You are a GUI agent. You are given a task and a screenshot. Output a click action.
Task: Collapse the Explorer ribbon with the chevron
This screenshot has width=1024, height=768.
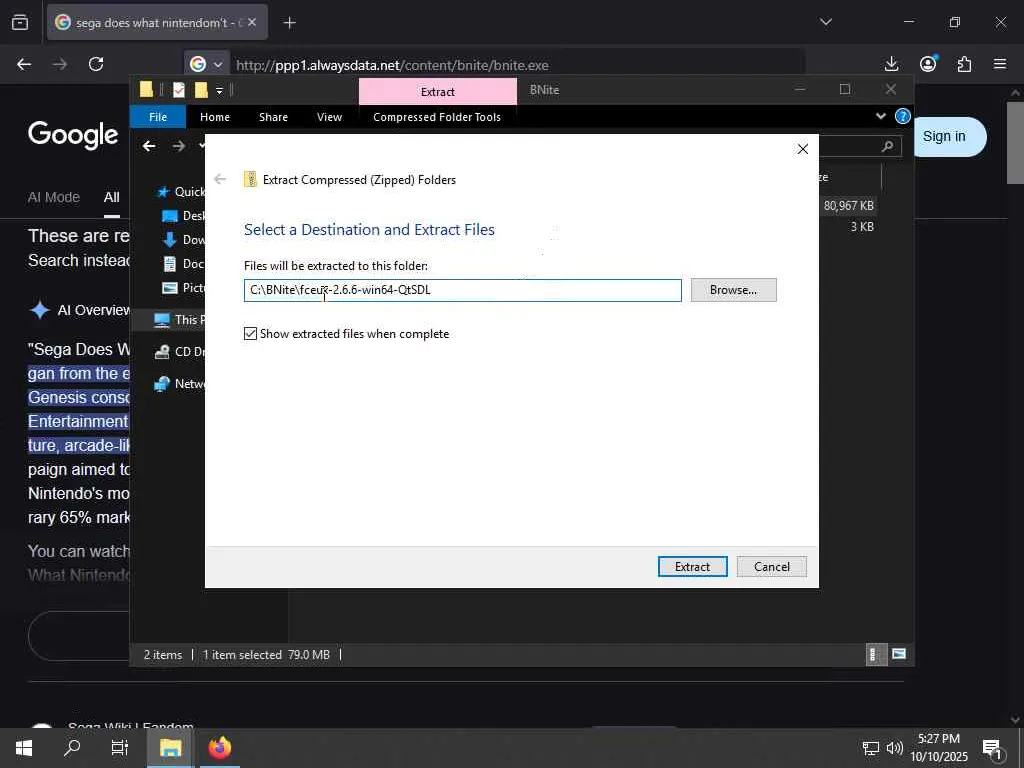click(880, 116)
